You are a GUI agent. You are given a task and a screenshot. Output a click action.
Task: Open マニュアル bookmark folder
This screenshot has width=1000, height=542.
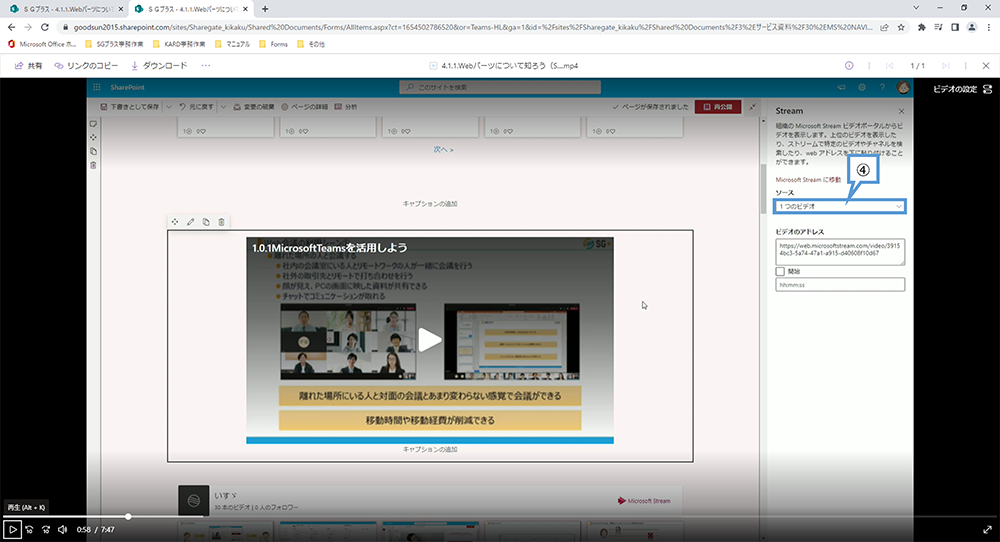[x=233, y=44]
